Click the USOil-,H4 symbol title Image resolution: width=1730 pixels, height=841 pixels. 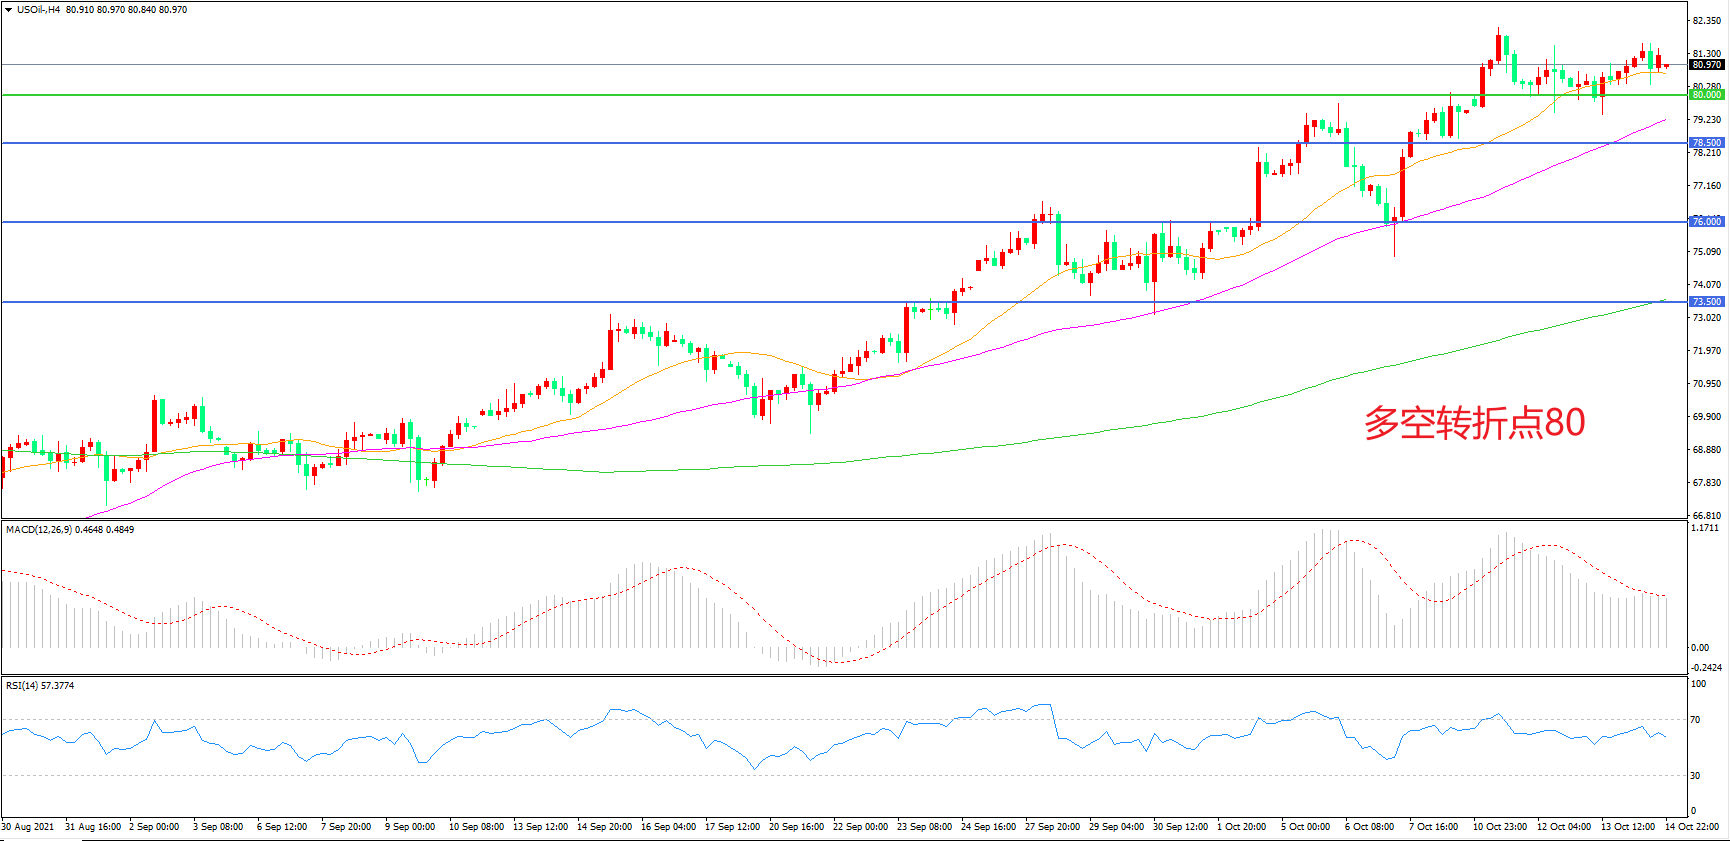point(38,10)
